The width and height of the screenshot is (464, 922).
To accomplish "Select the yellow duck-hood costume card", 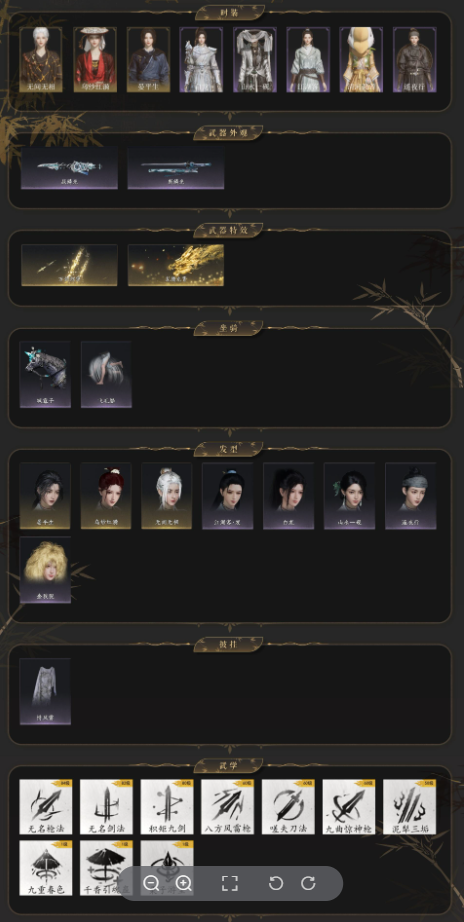I will [x=361, y=59].
